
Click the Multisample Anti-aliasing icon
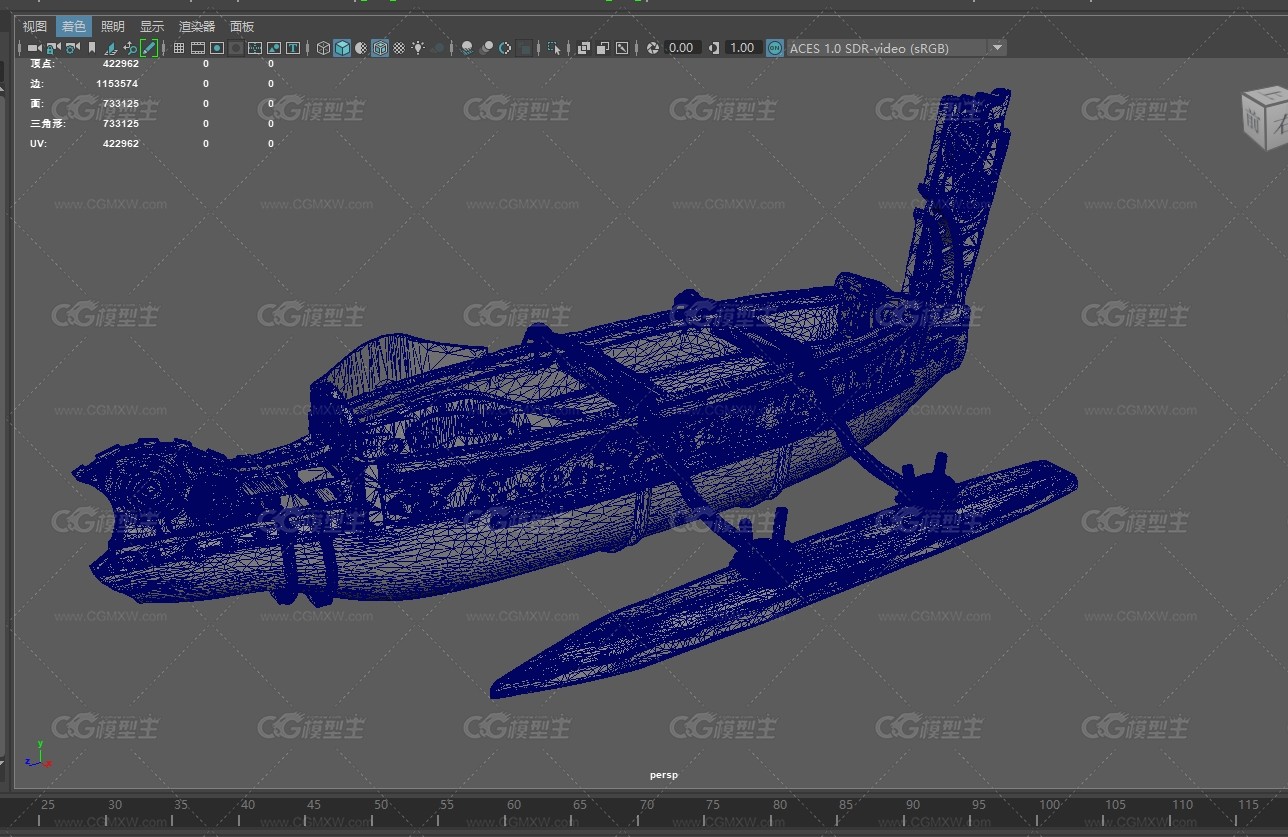coord(505,48)
